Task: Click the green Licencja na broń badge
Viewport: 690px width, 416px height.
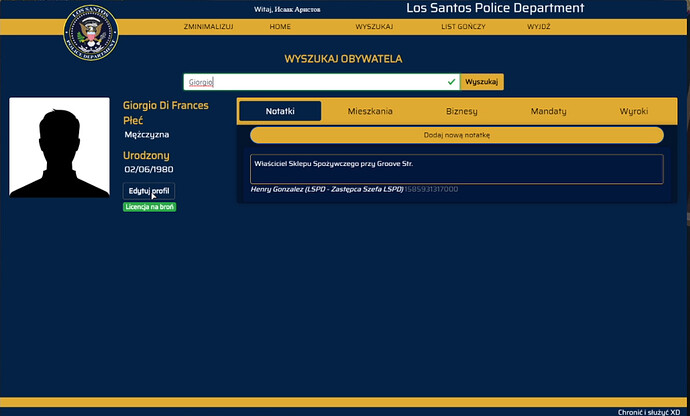Action: tap(150, 207)
